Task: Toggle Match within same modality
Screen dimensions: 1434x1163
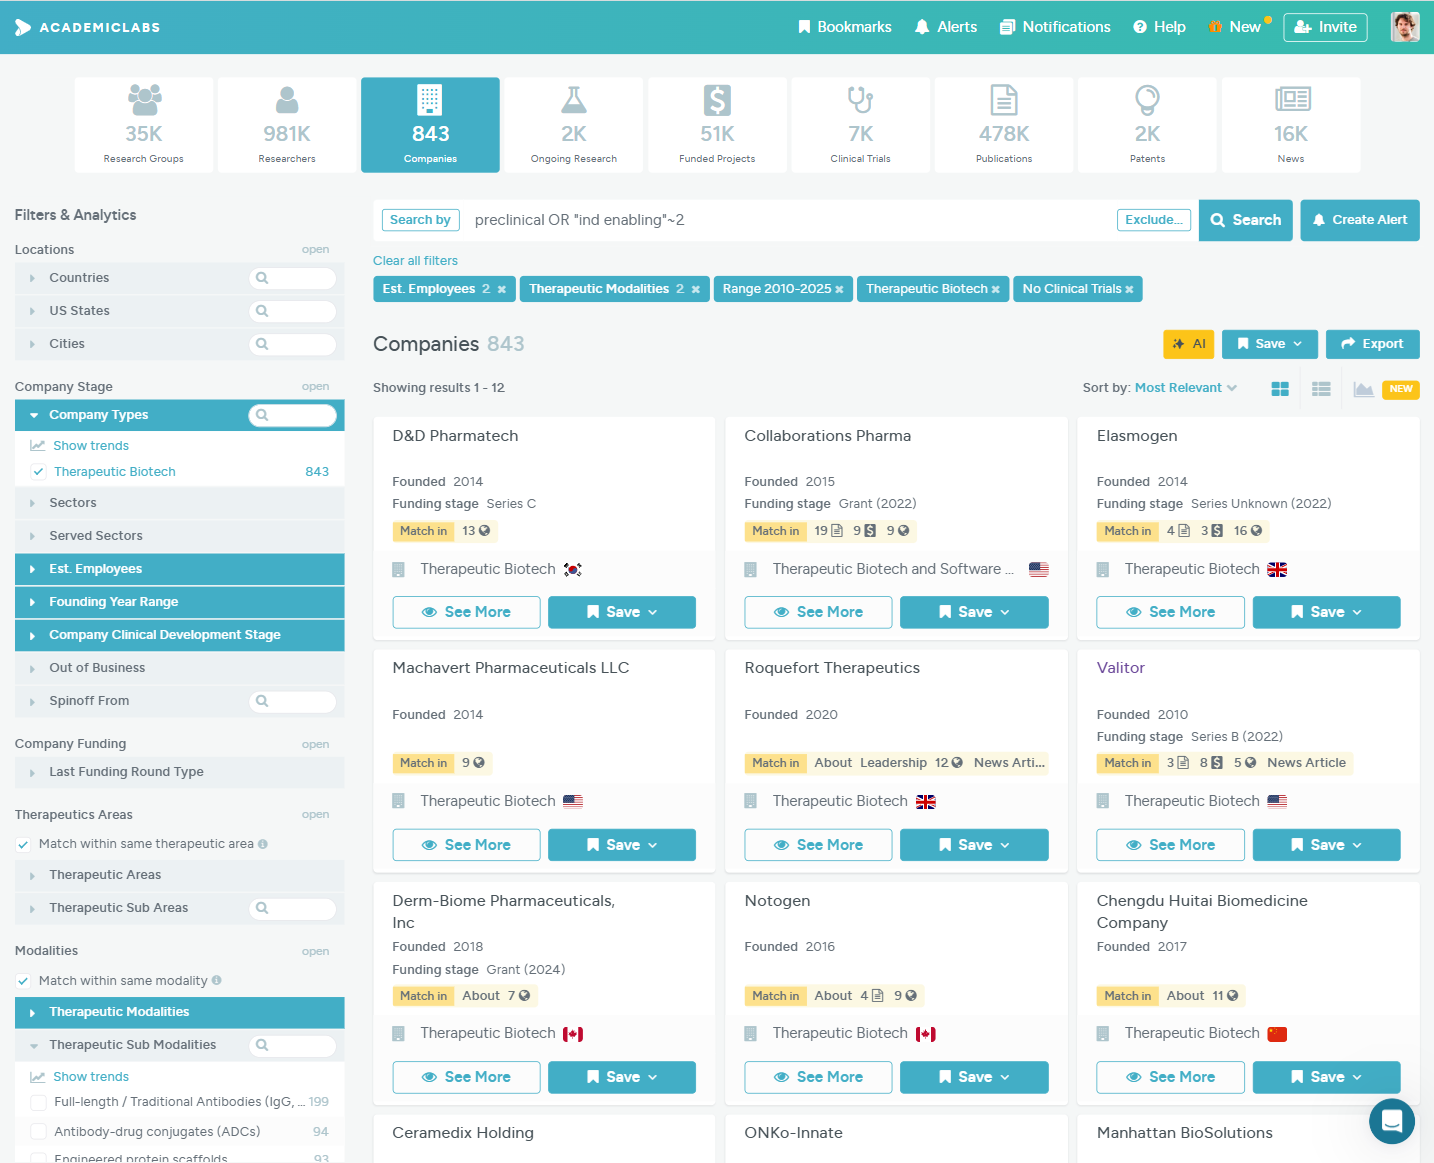Action: [x=23, y=981]
